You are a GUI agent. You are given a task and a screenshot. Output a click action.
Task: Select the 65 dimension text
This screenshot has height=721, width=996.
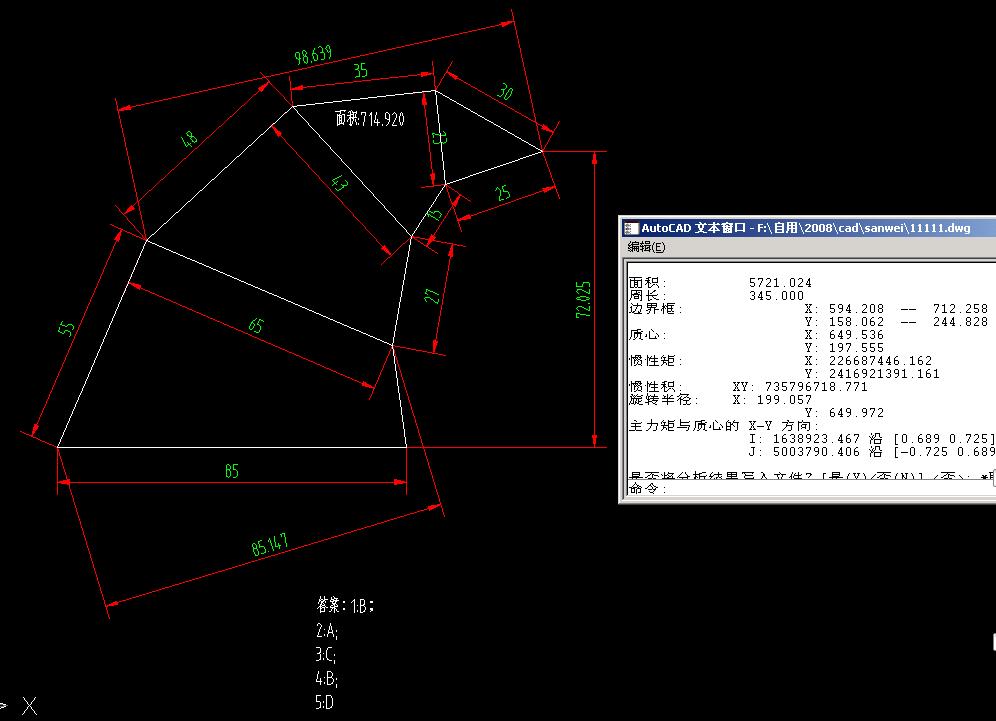click(255, 326)
